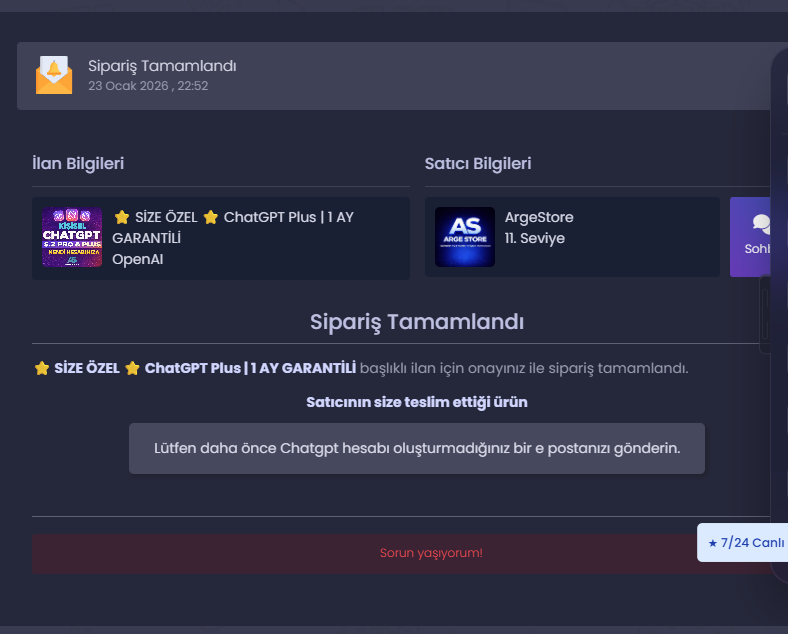Click the ArgeStore seller avatar logo

[x=465, y=237]
